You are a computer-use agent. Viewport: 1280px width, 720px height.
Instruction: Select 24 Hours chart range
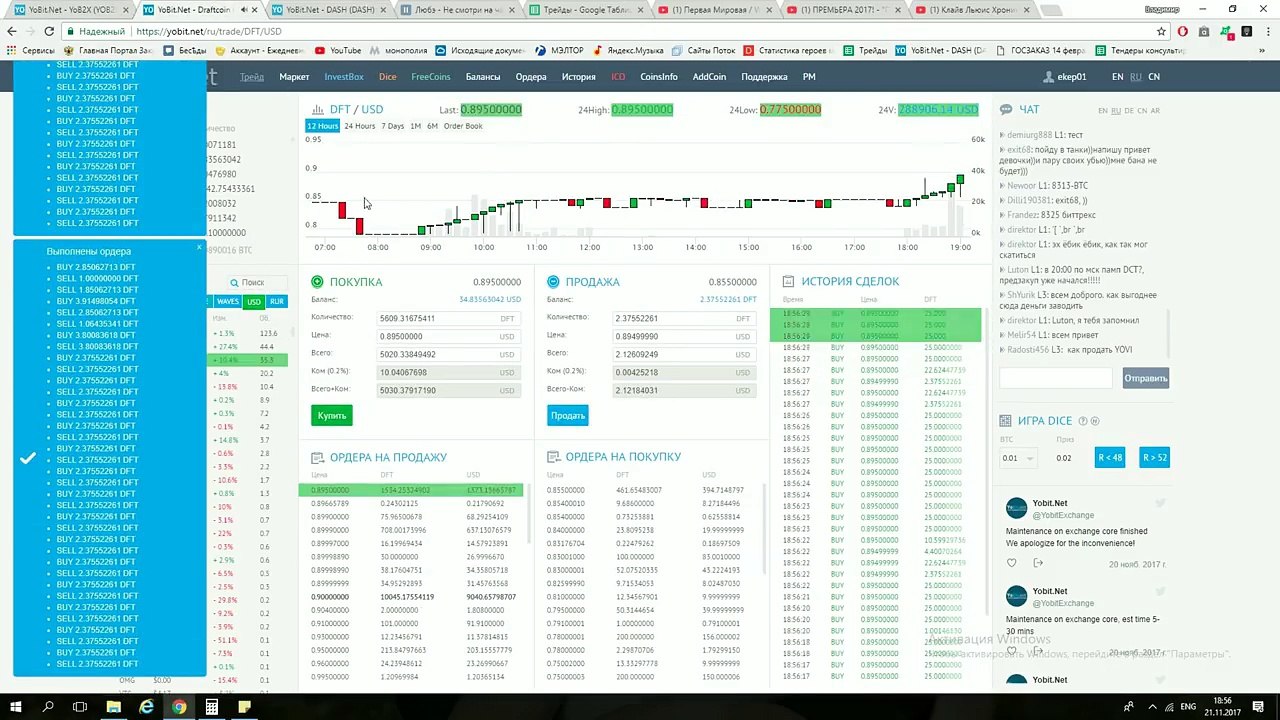coord(360,126)
